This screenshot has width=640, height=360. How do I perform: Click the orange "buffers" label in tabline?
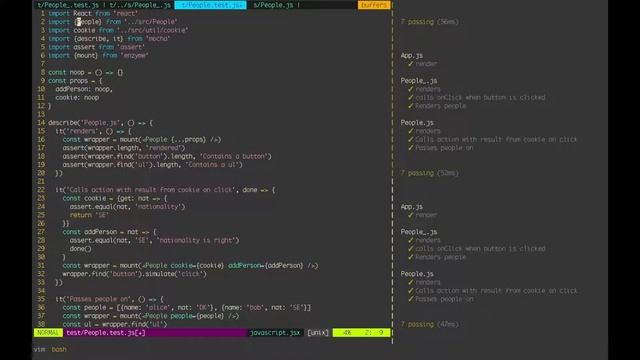(x=374, y=5)
